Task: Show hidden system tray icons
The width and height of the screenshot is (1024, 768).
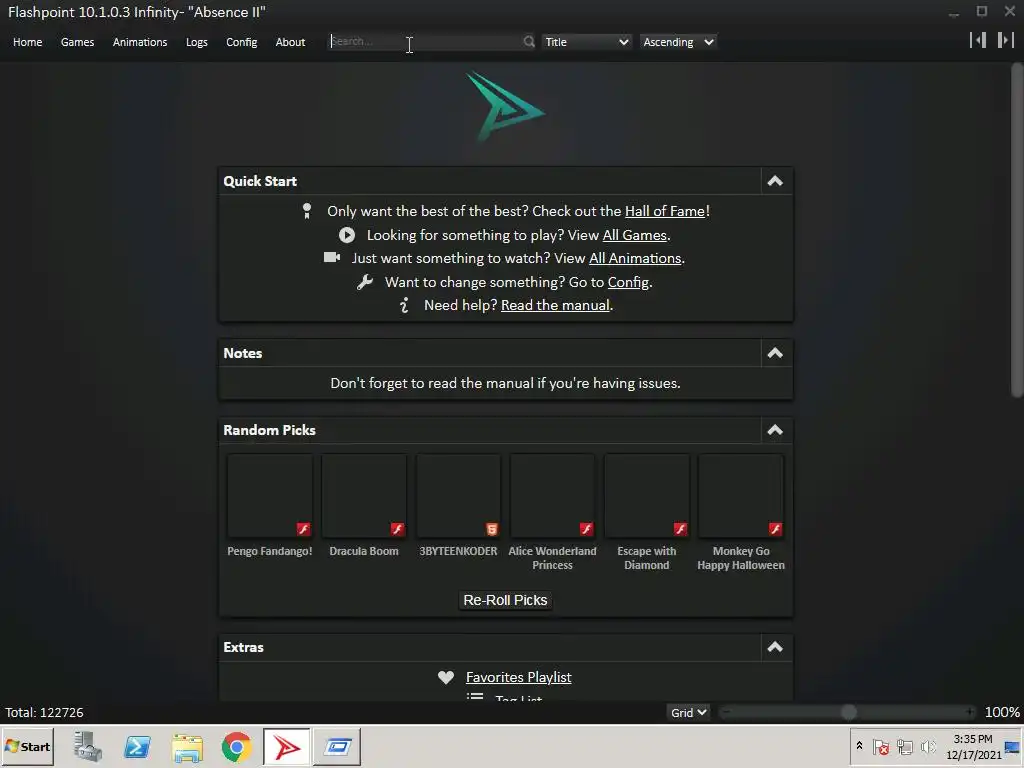Action: click(859, 746)
